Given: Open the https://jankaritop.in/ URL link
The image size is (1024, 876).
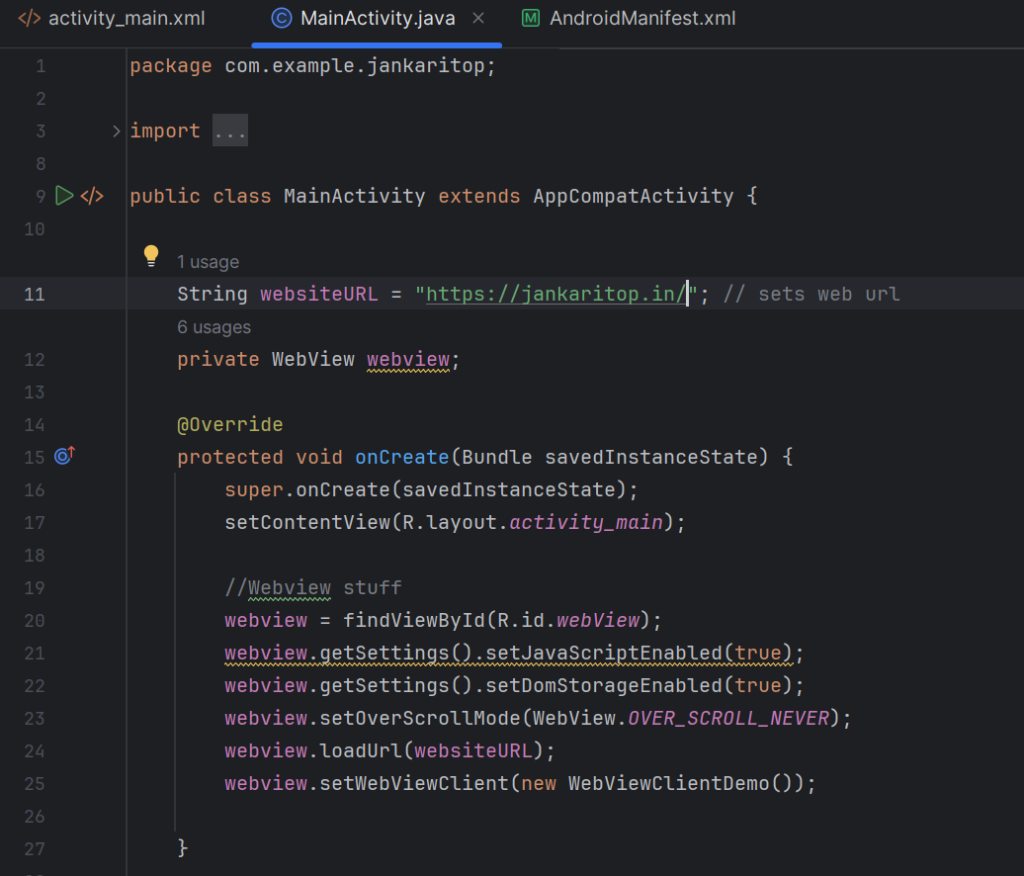Looking at the screenshot, I should point(556,294).
